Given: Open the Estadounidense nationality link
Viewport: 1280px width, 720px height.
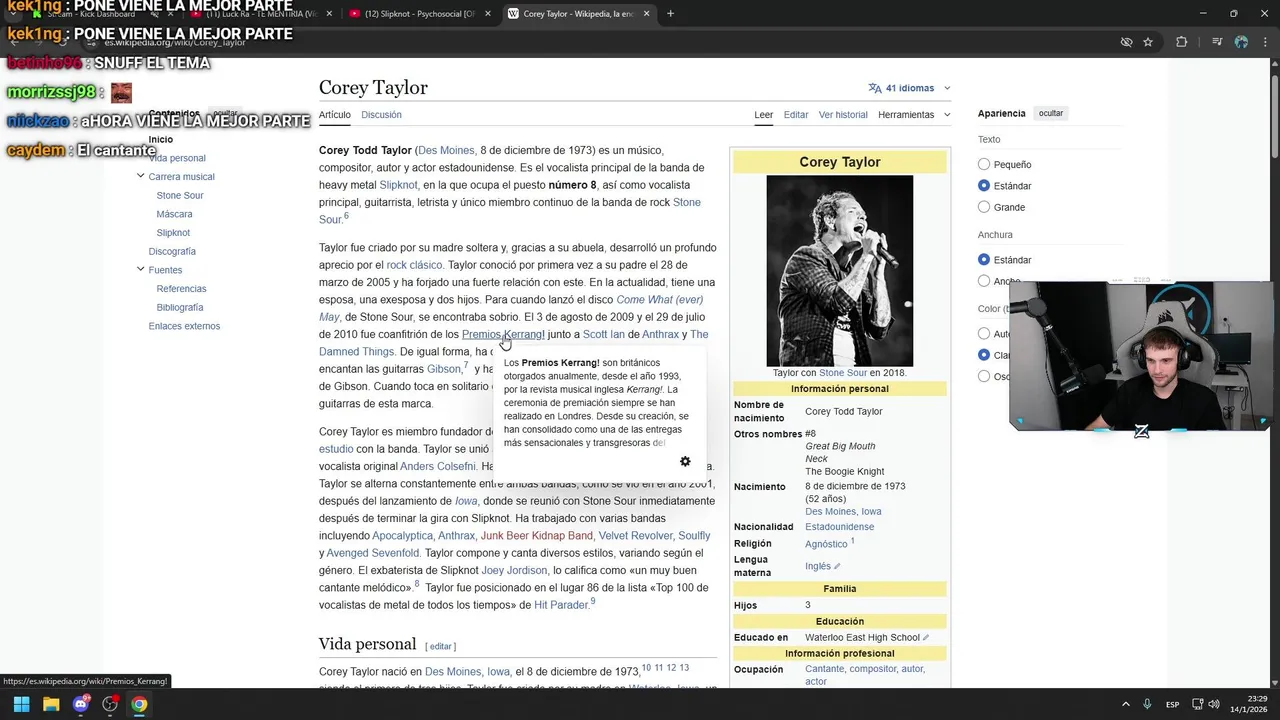Looking at the screenshot, I should [839, 527].
